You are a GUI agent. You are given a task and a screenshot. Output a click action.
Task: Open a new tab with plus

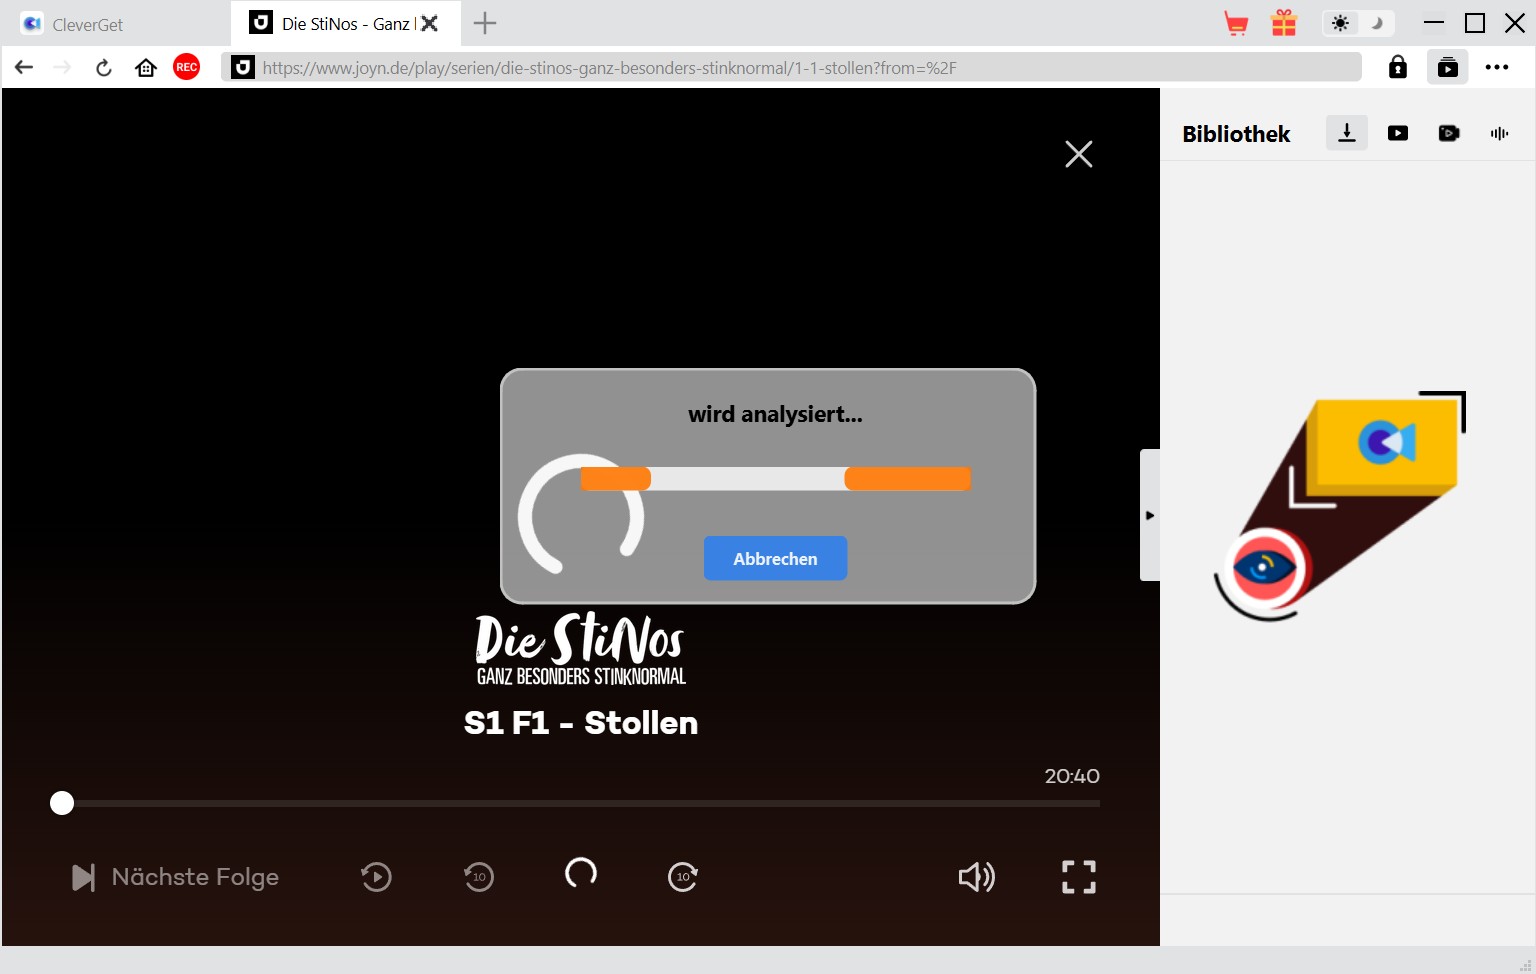(485, 23)
